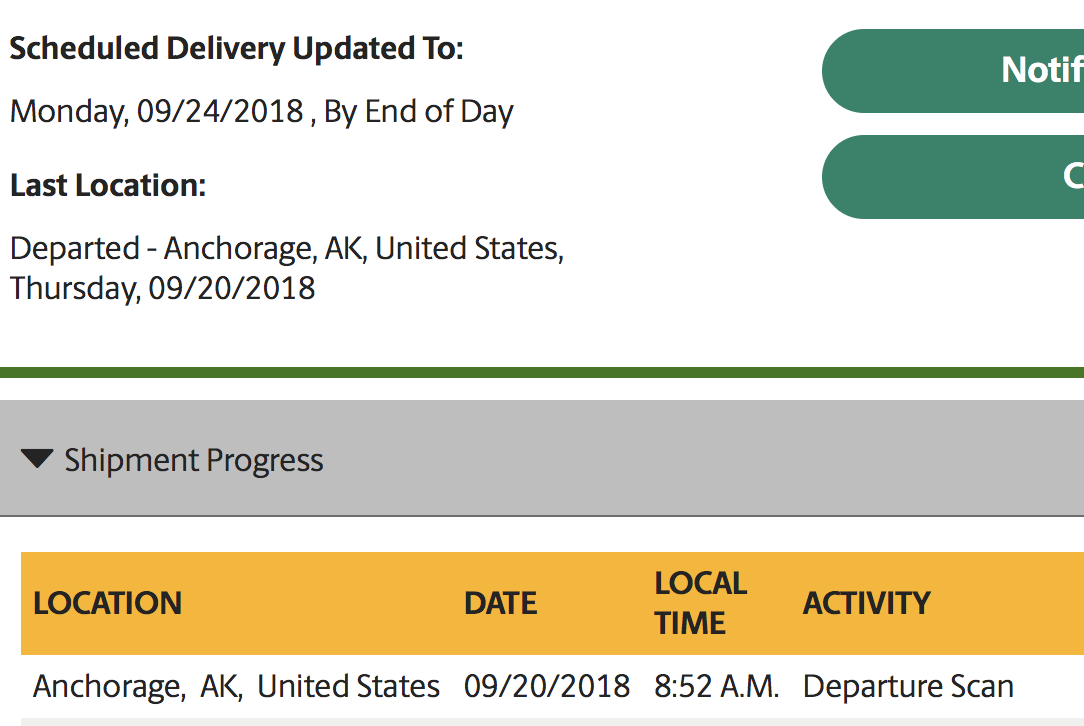This screenshot has width=1084, height=726.
Task: Select the 8:52 A.M. local time cell
Action: point(716,687)
